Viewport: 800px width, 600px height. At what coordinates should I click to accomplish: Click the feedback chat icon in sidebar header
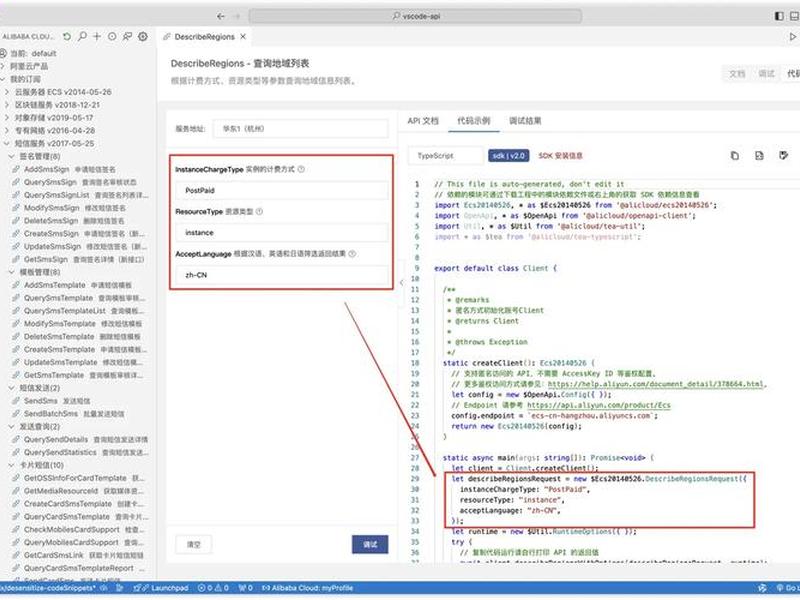click(128, 37)
